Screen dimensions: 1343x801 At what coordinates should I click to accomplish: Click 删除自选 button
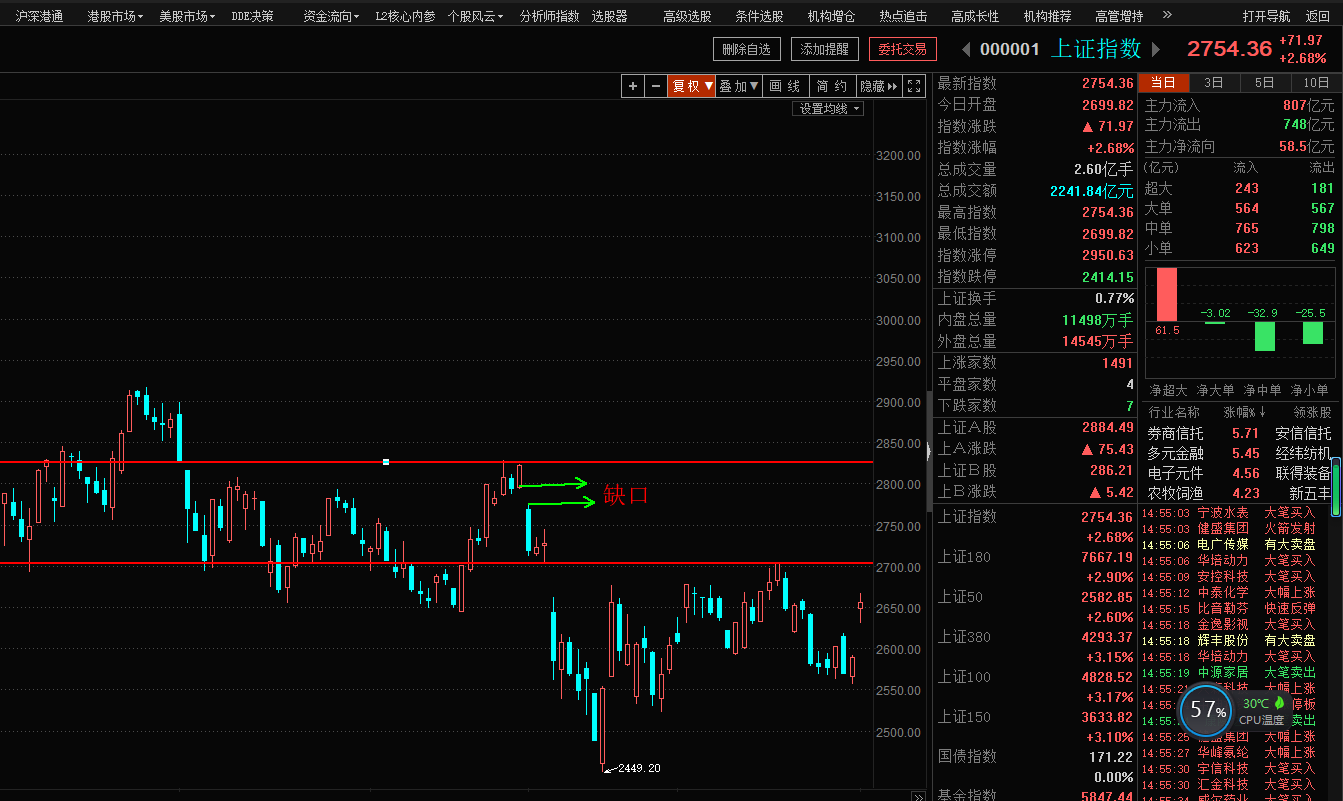746,49
